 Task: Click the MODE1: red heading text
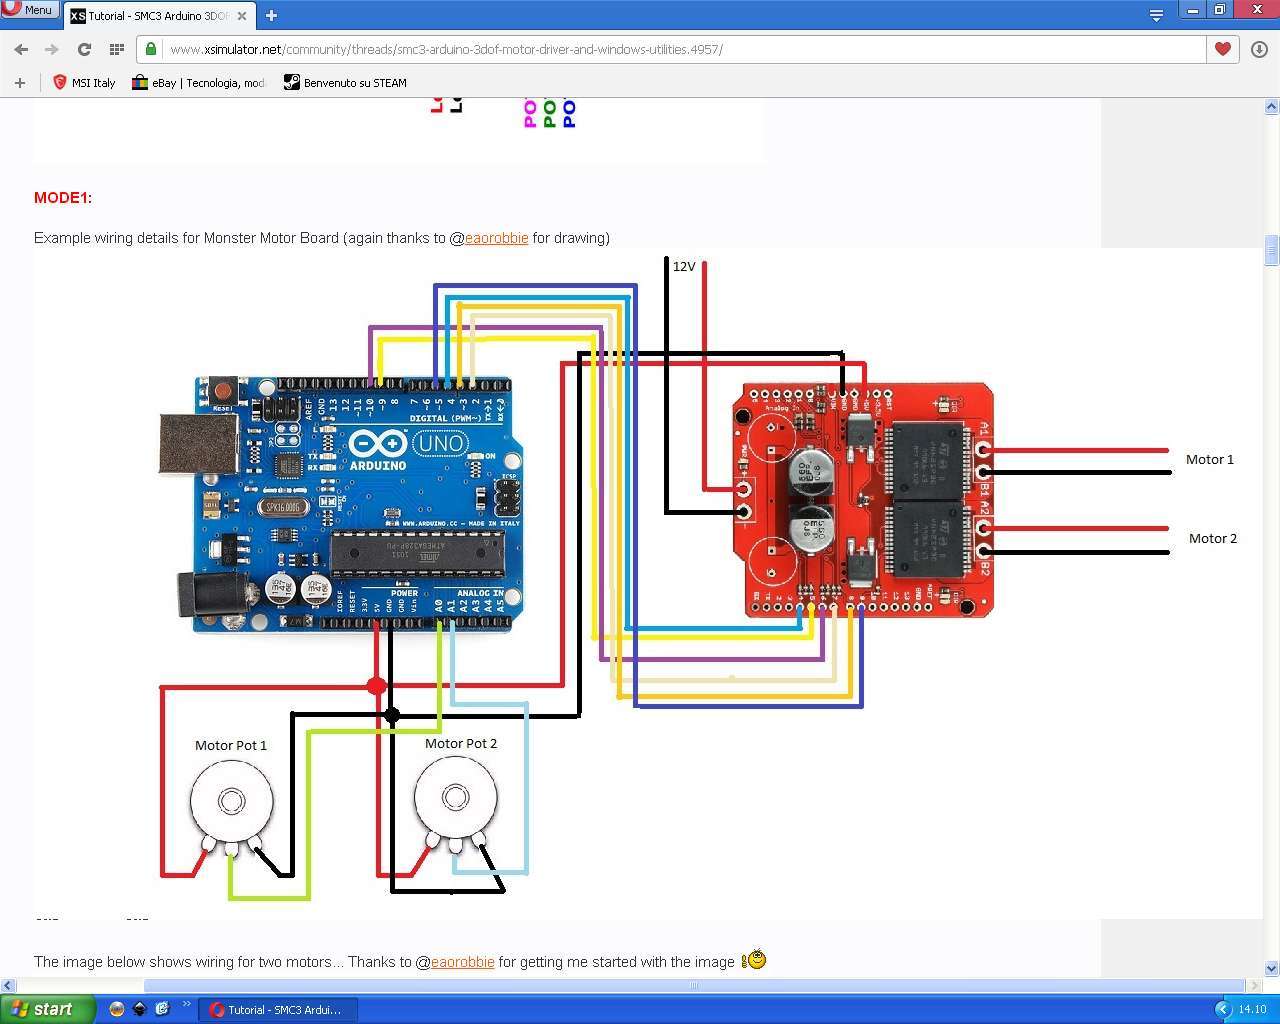click(x=63, y=198)
